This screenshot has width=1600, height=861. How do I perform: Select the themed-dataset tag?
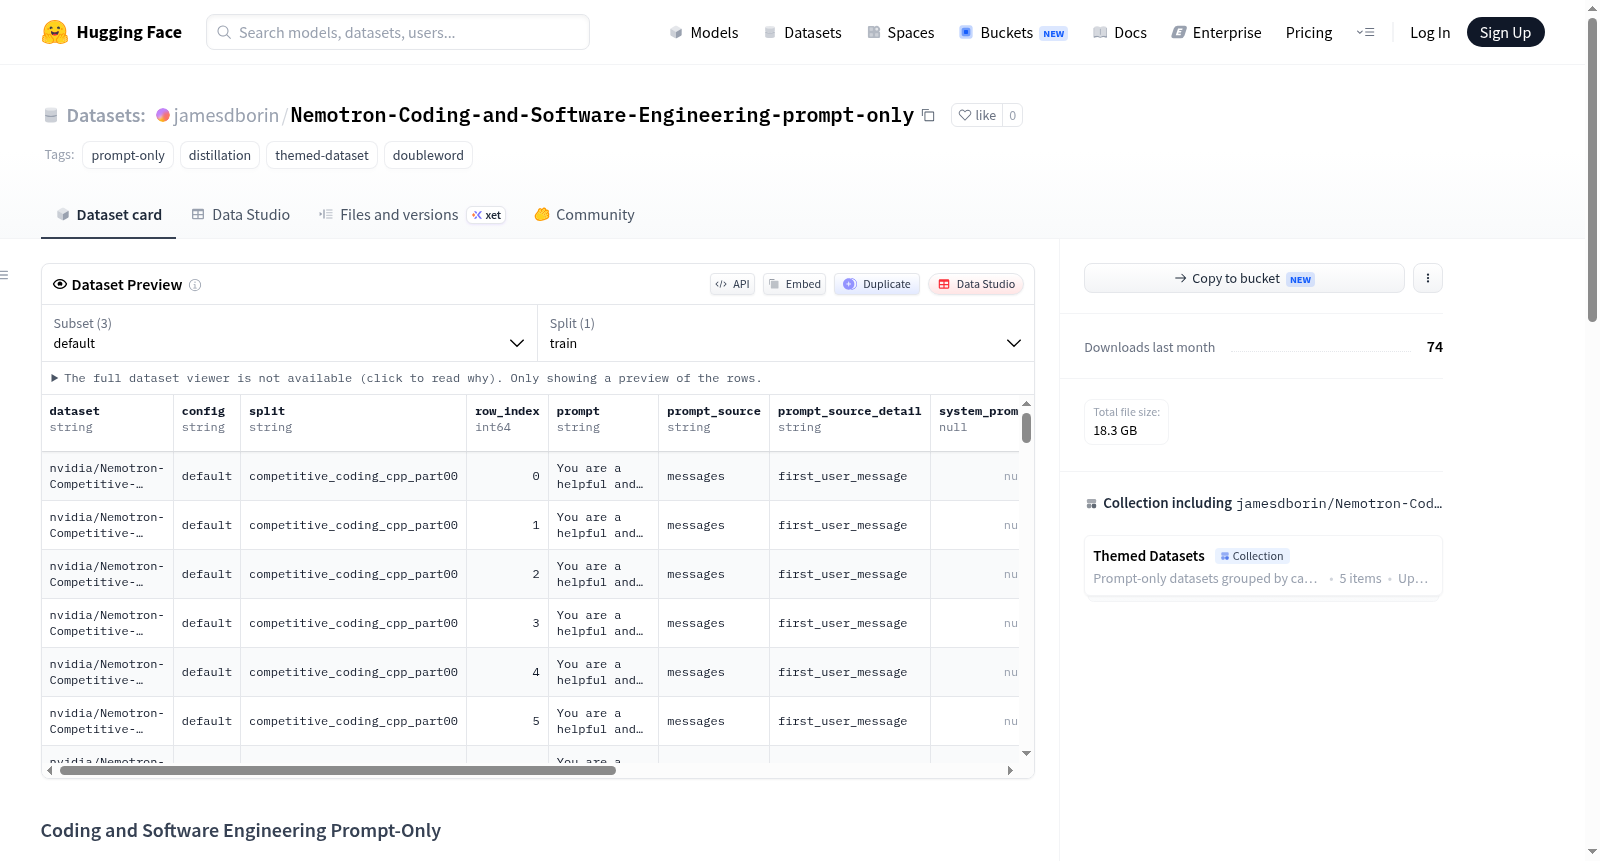point(322,155)
